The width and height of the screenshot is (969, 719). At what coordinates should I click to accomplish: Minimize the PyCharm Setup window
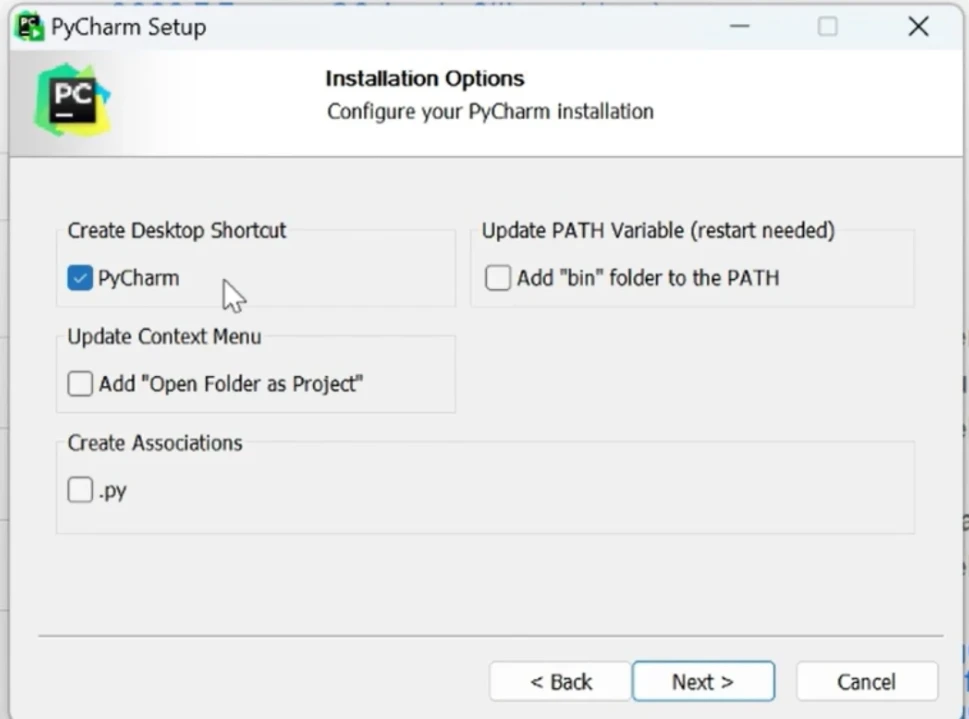click(x=739, y=27)
